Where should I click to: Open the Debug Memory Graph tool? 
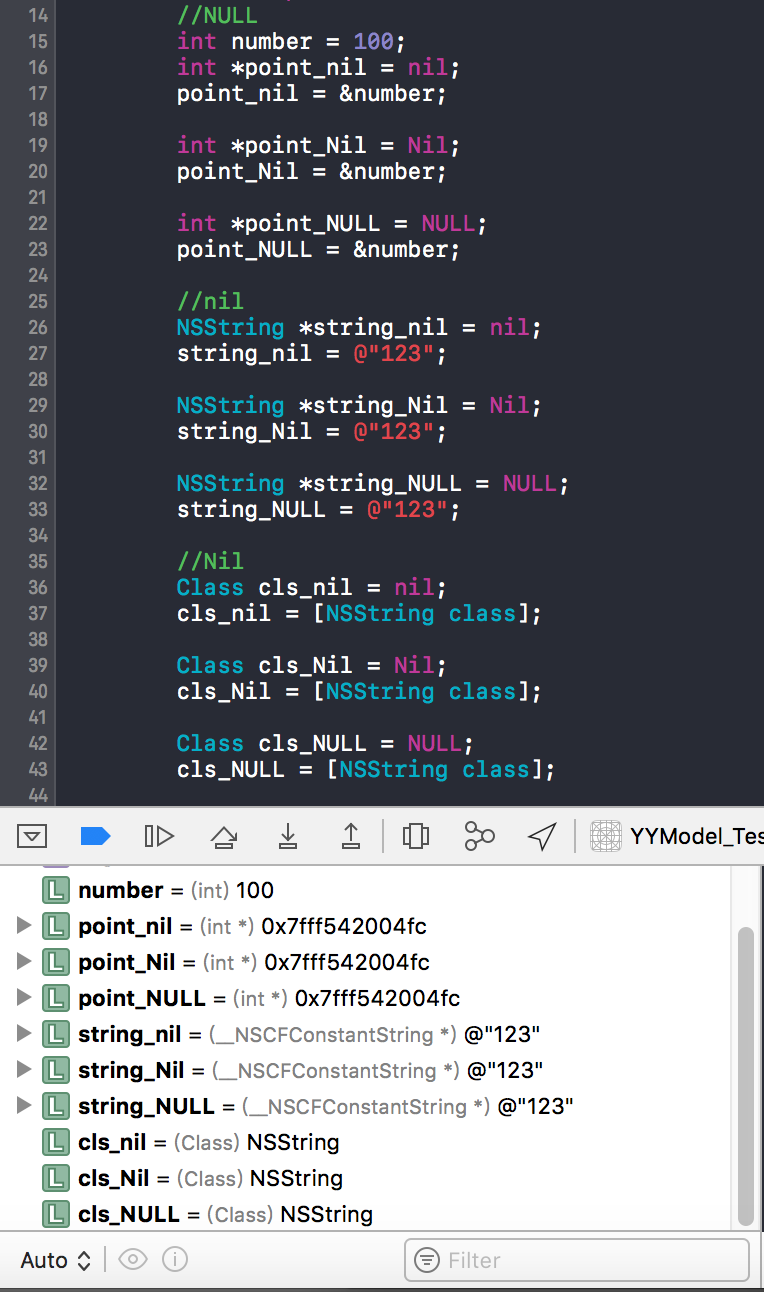pos(480,836)
